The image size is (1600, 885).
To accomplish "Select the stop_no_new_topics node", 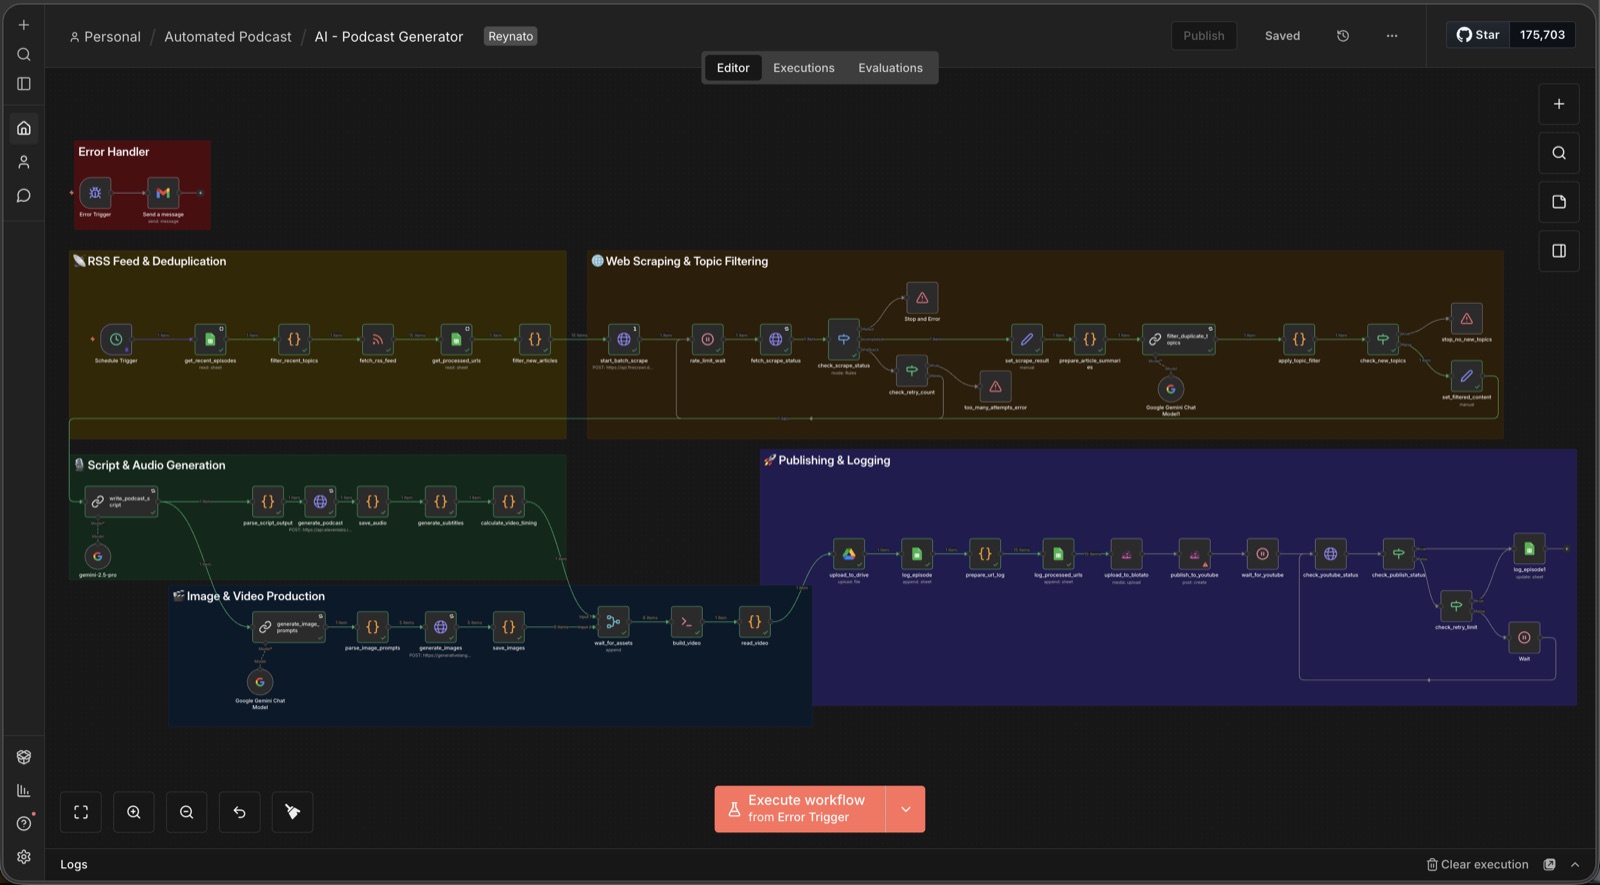I will coord(1466,319).
